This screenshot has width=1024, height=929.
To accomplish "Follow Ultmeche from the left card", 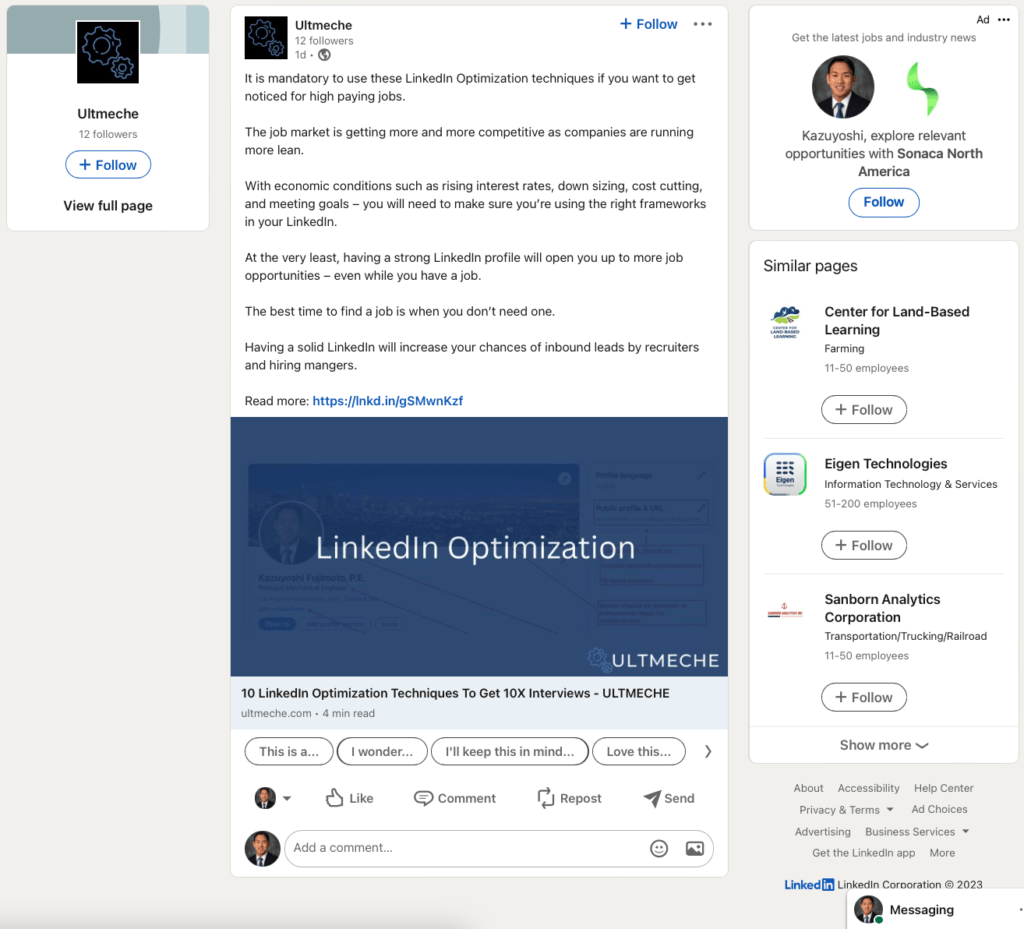I will tap(108, 165).
